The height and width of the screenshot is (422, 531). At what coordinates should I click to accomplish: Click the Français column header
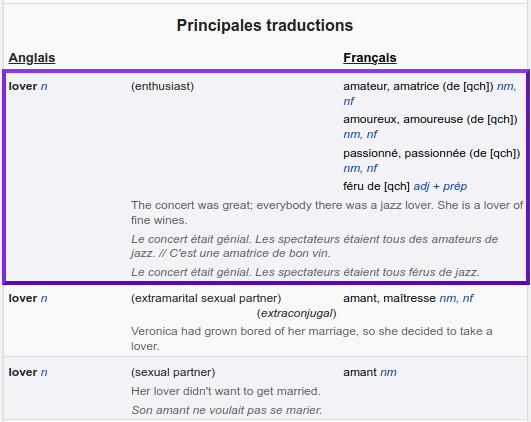[369, 58]
